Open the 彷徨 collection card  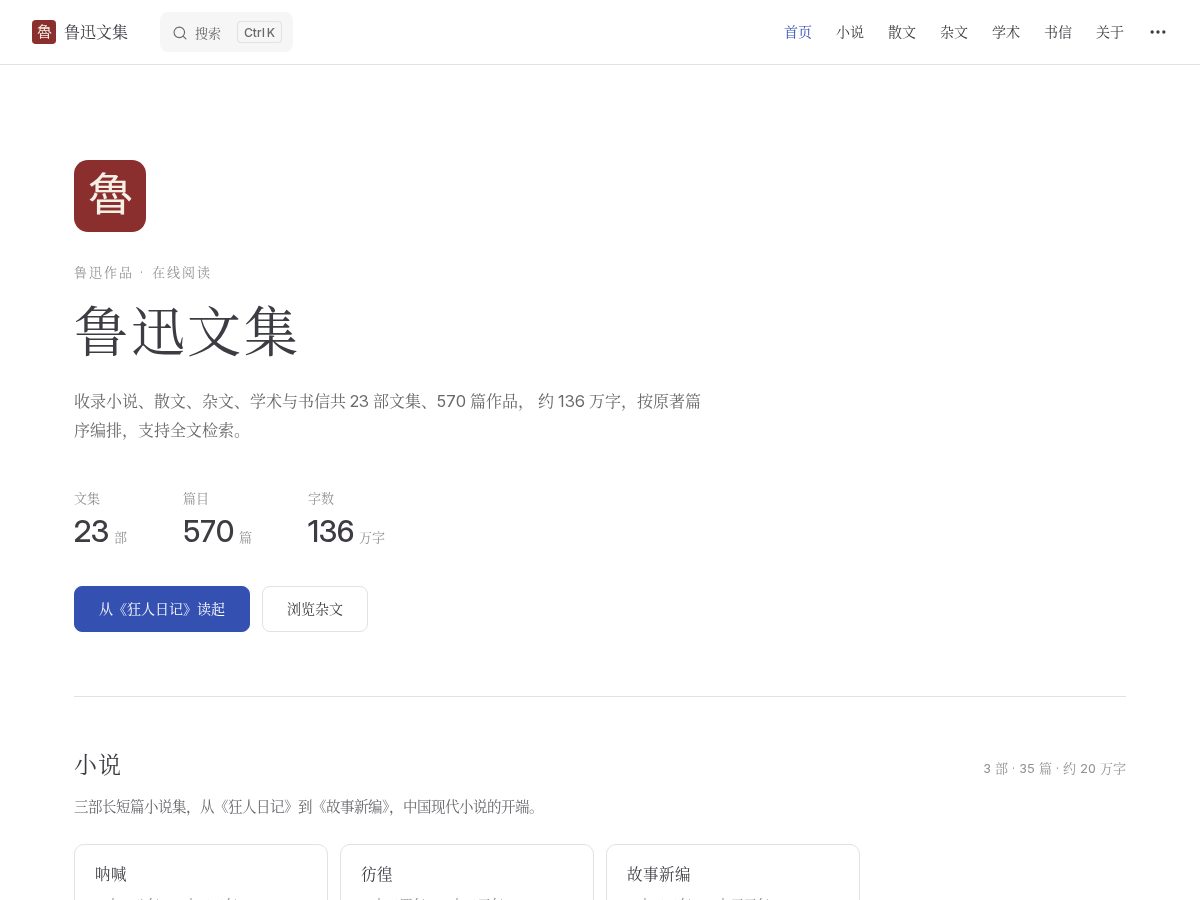(467, 872)
